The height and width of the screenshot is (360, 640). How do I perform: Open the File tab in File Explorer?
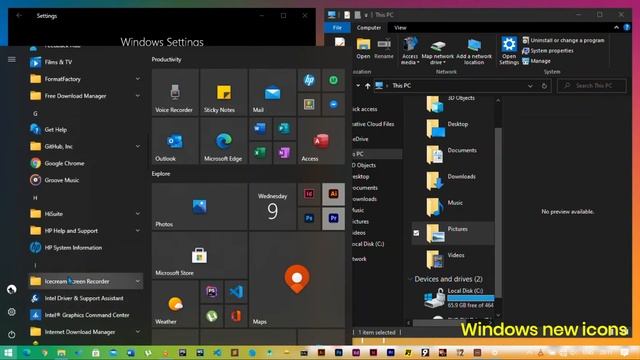[x=337, y=28]
